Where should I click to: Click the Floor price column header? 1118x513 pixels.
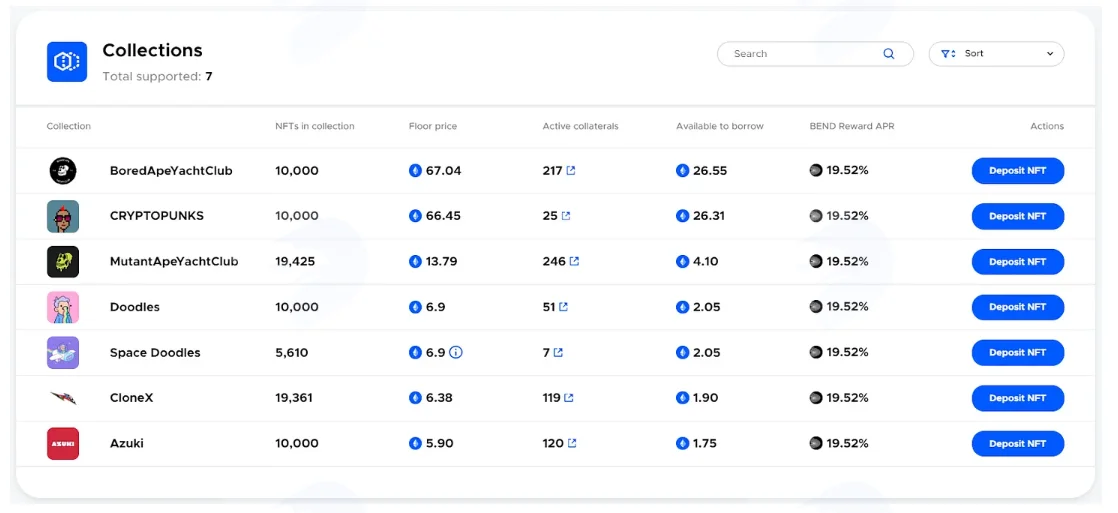point(433,126)
